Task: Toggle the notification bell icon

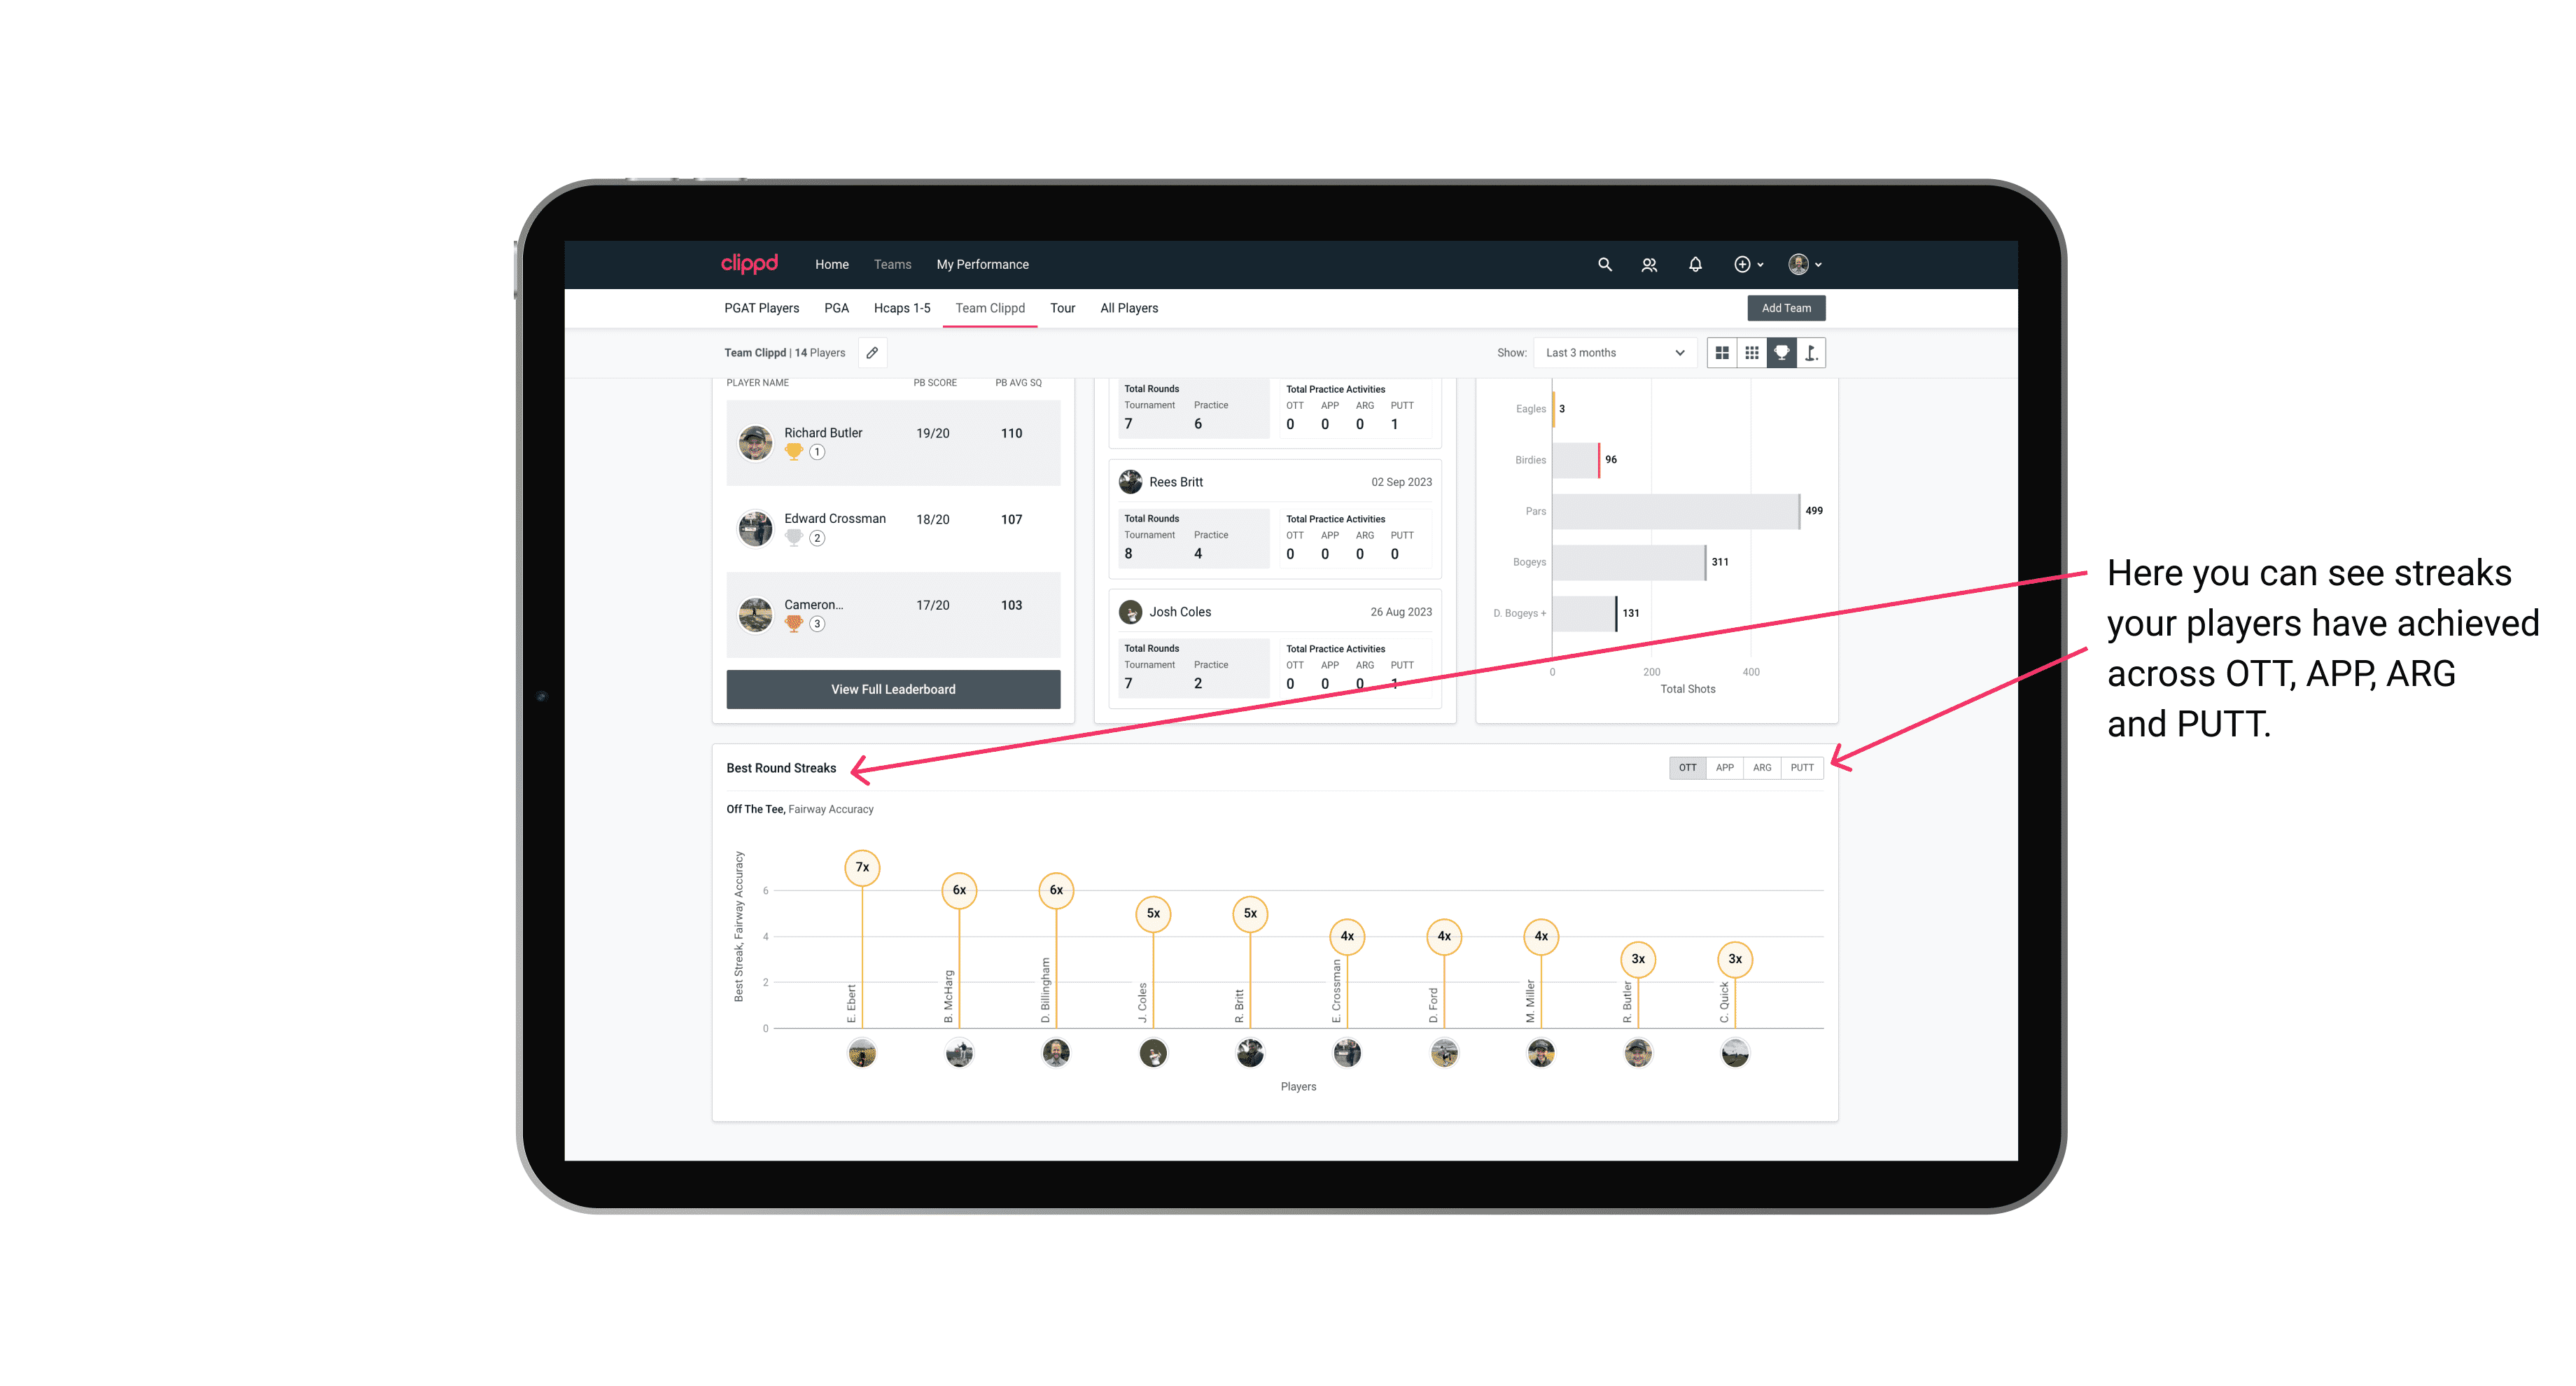Action: 1693,265
